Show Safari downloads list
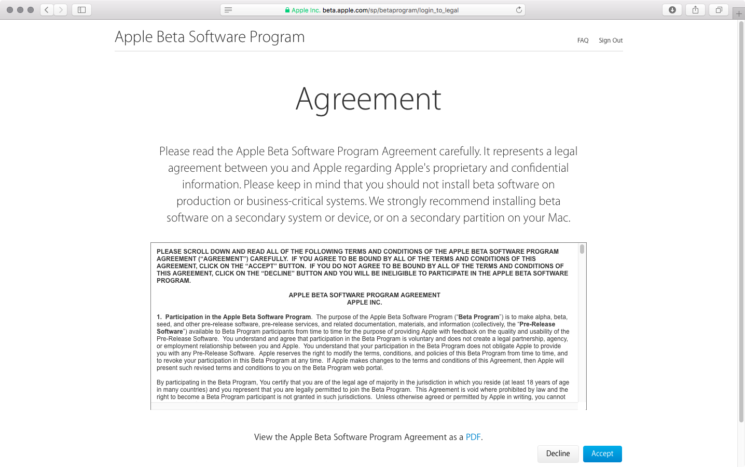Screen dimensions: 745x467 click(x=672, y=10)
